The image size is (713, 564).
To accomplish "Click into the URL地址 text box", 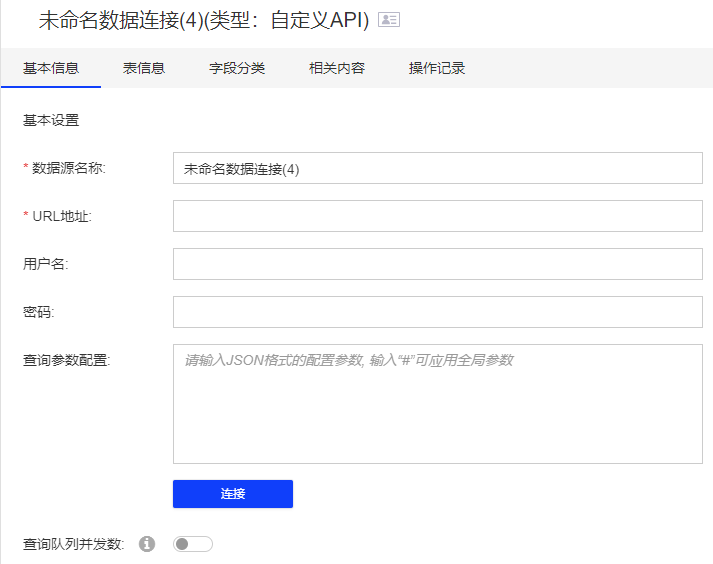I will 437,216.
